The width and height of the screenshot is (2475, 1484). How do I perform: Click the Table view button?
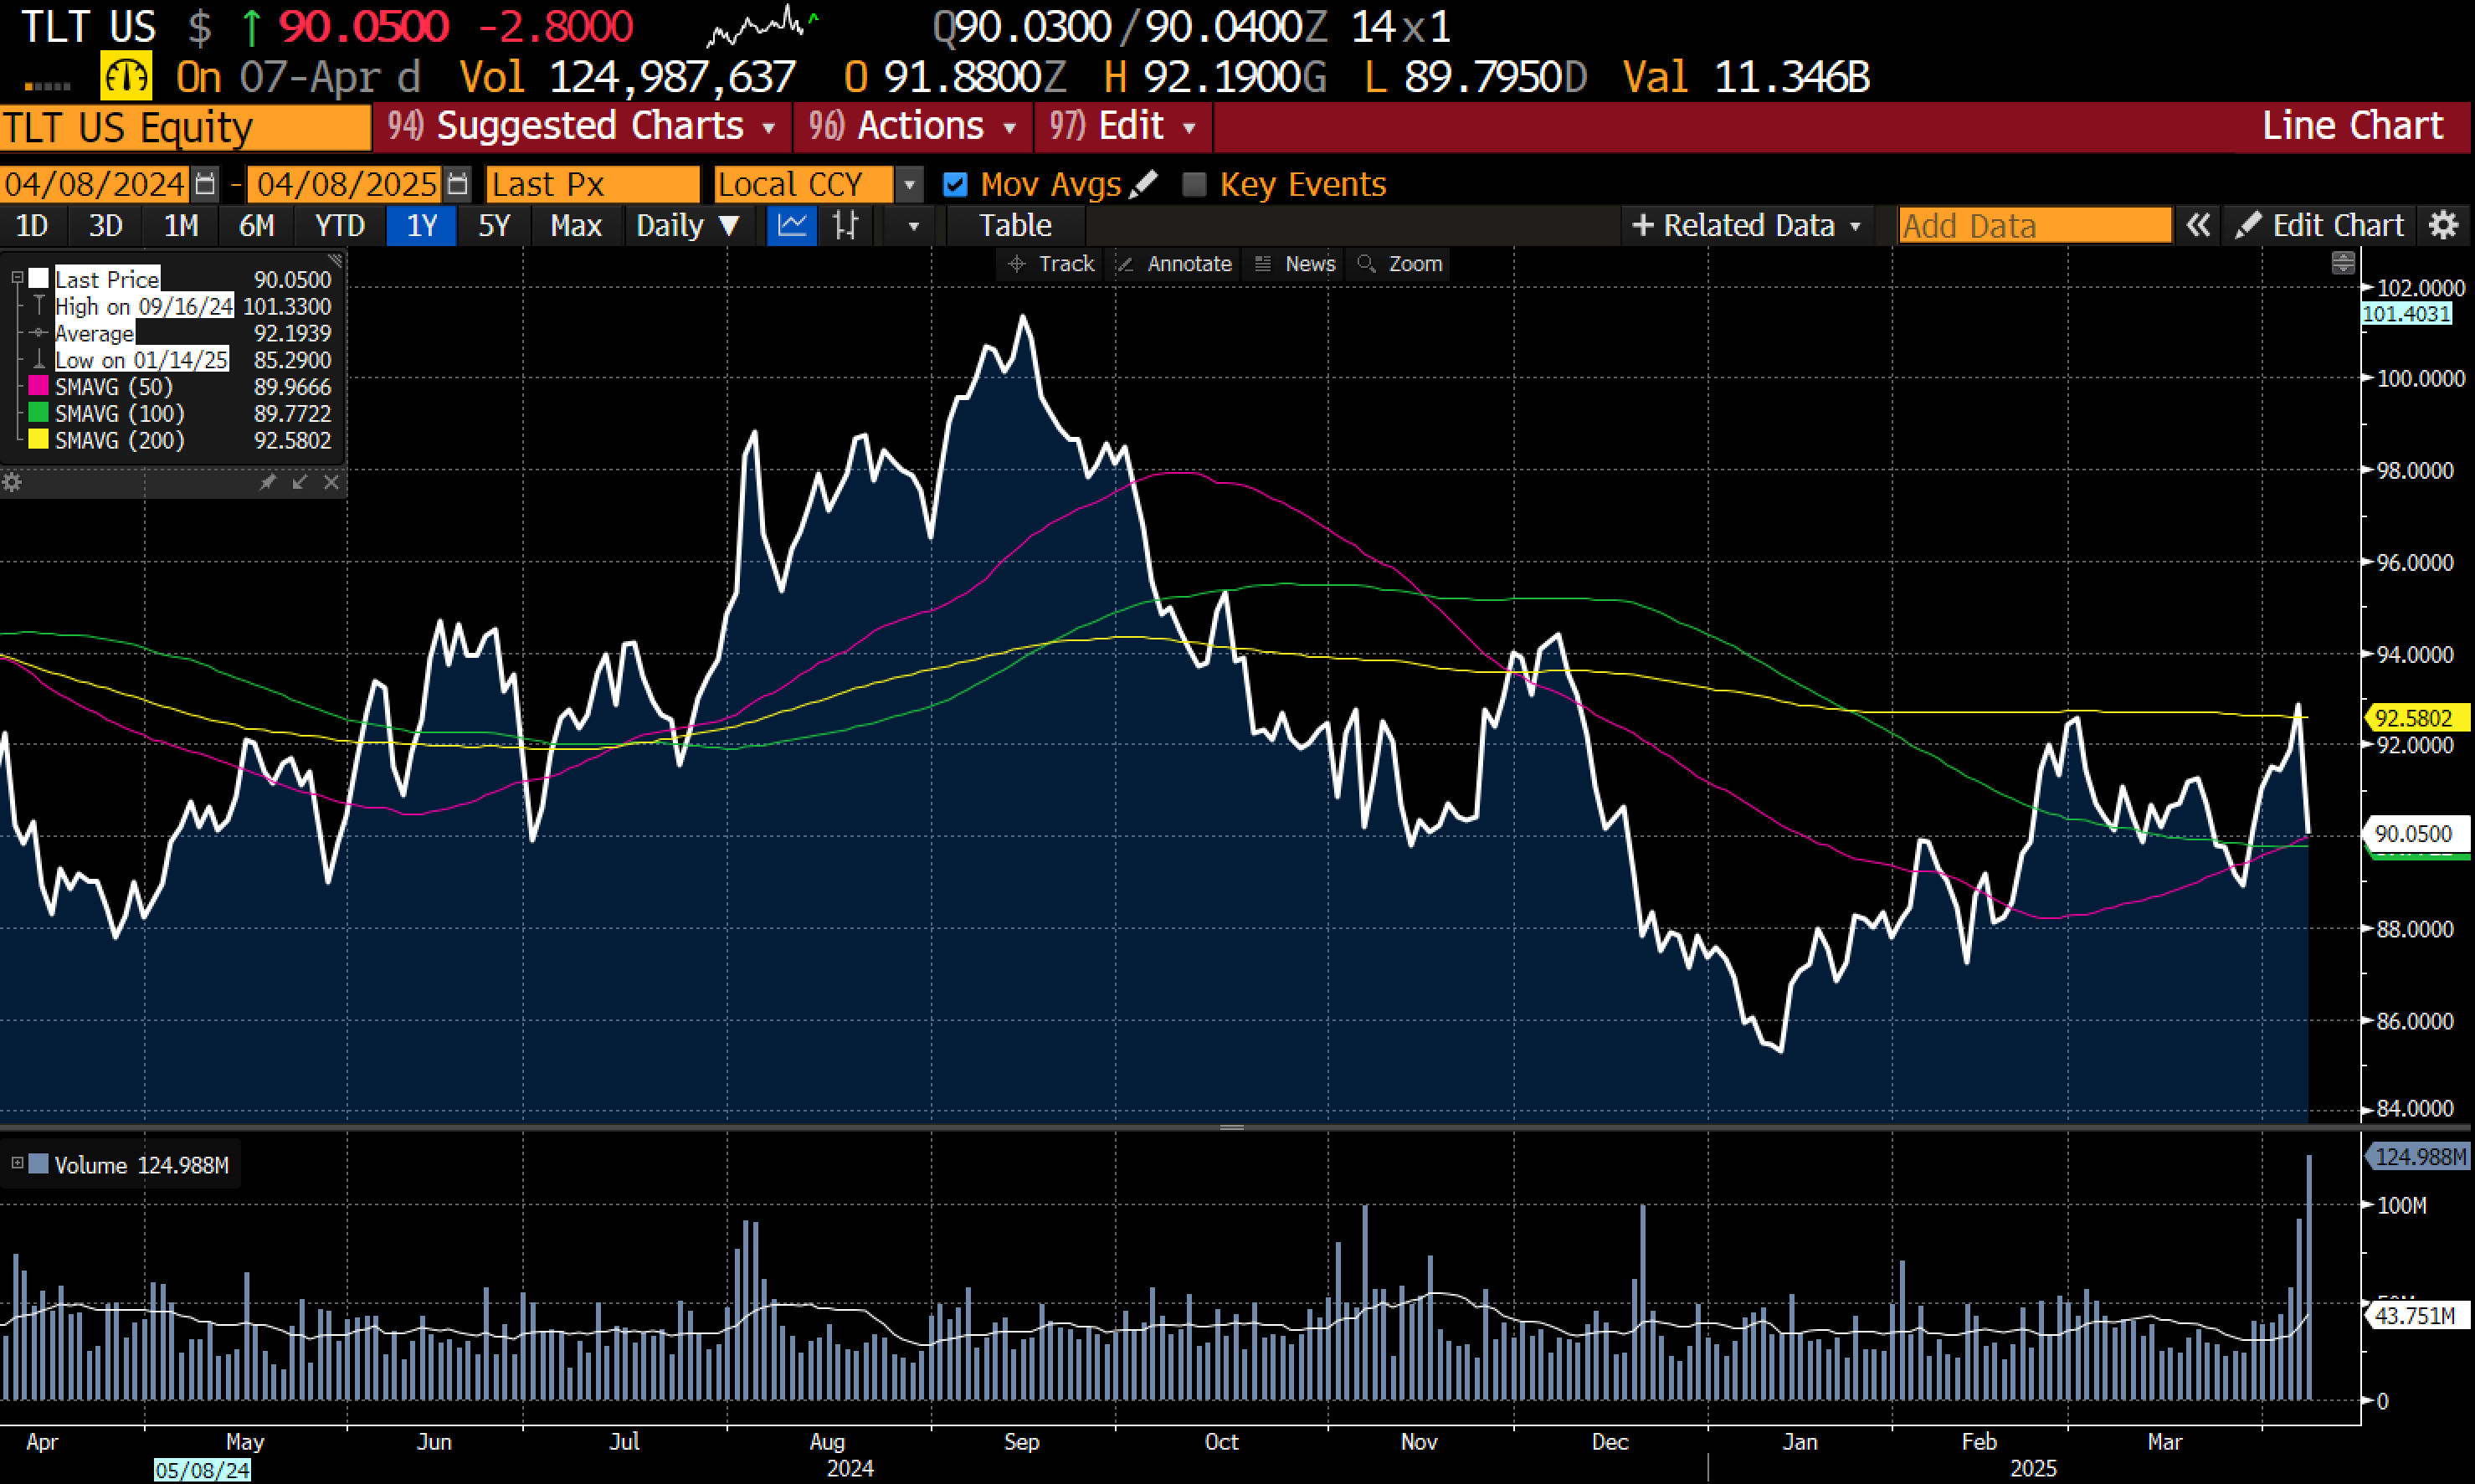1014,225
